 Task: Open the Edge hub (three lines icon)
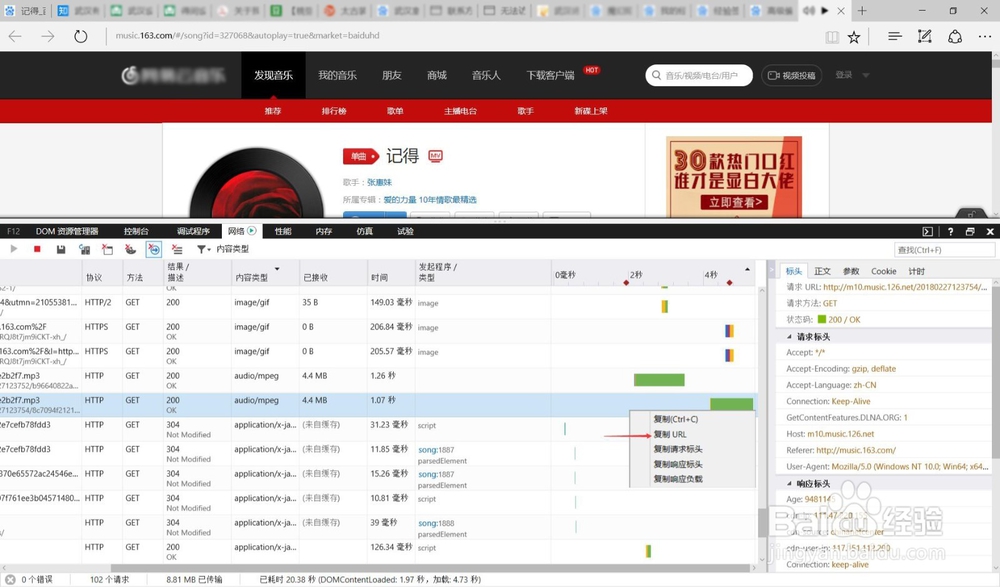[895, 36]
